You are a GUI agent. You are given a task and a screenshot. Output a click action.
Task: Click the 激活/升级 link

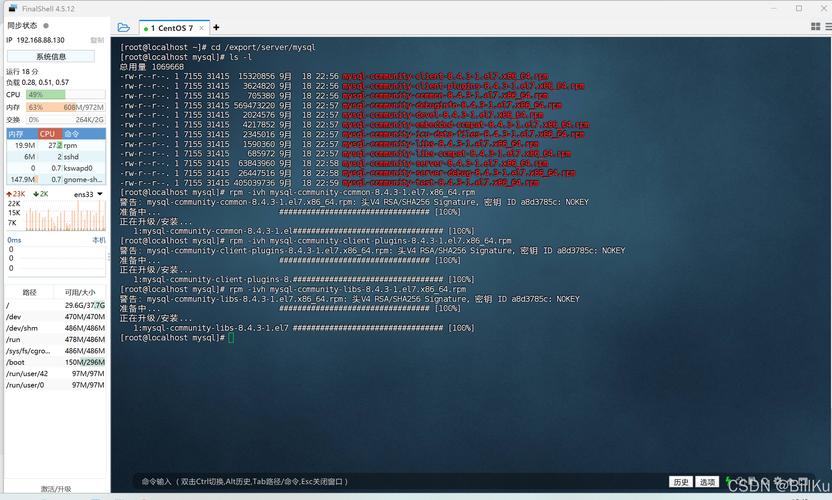pos(55,489)
